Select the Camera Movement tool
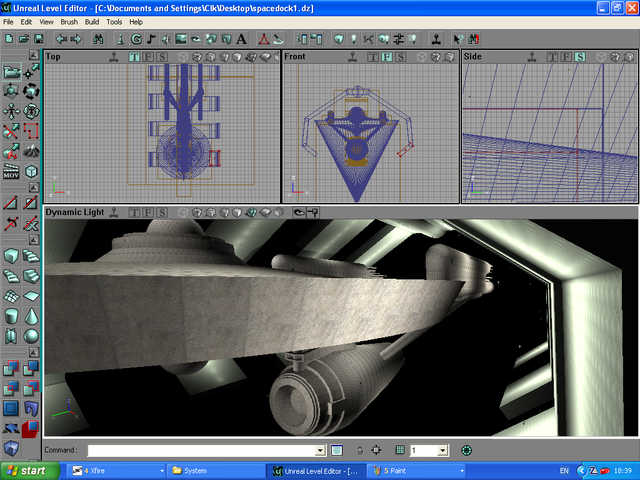The height and width of the screenshot is (480, 640). point(11,71)
